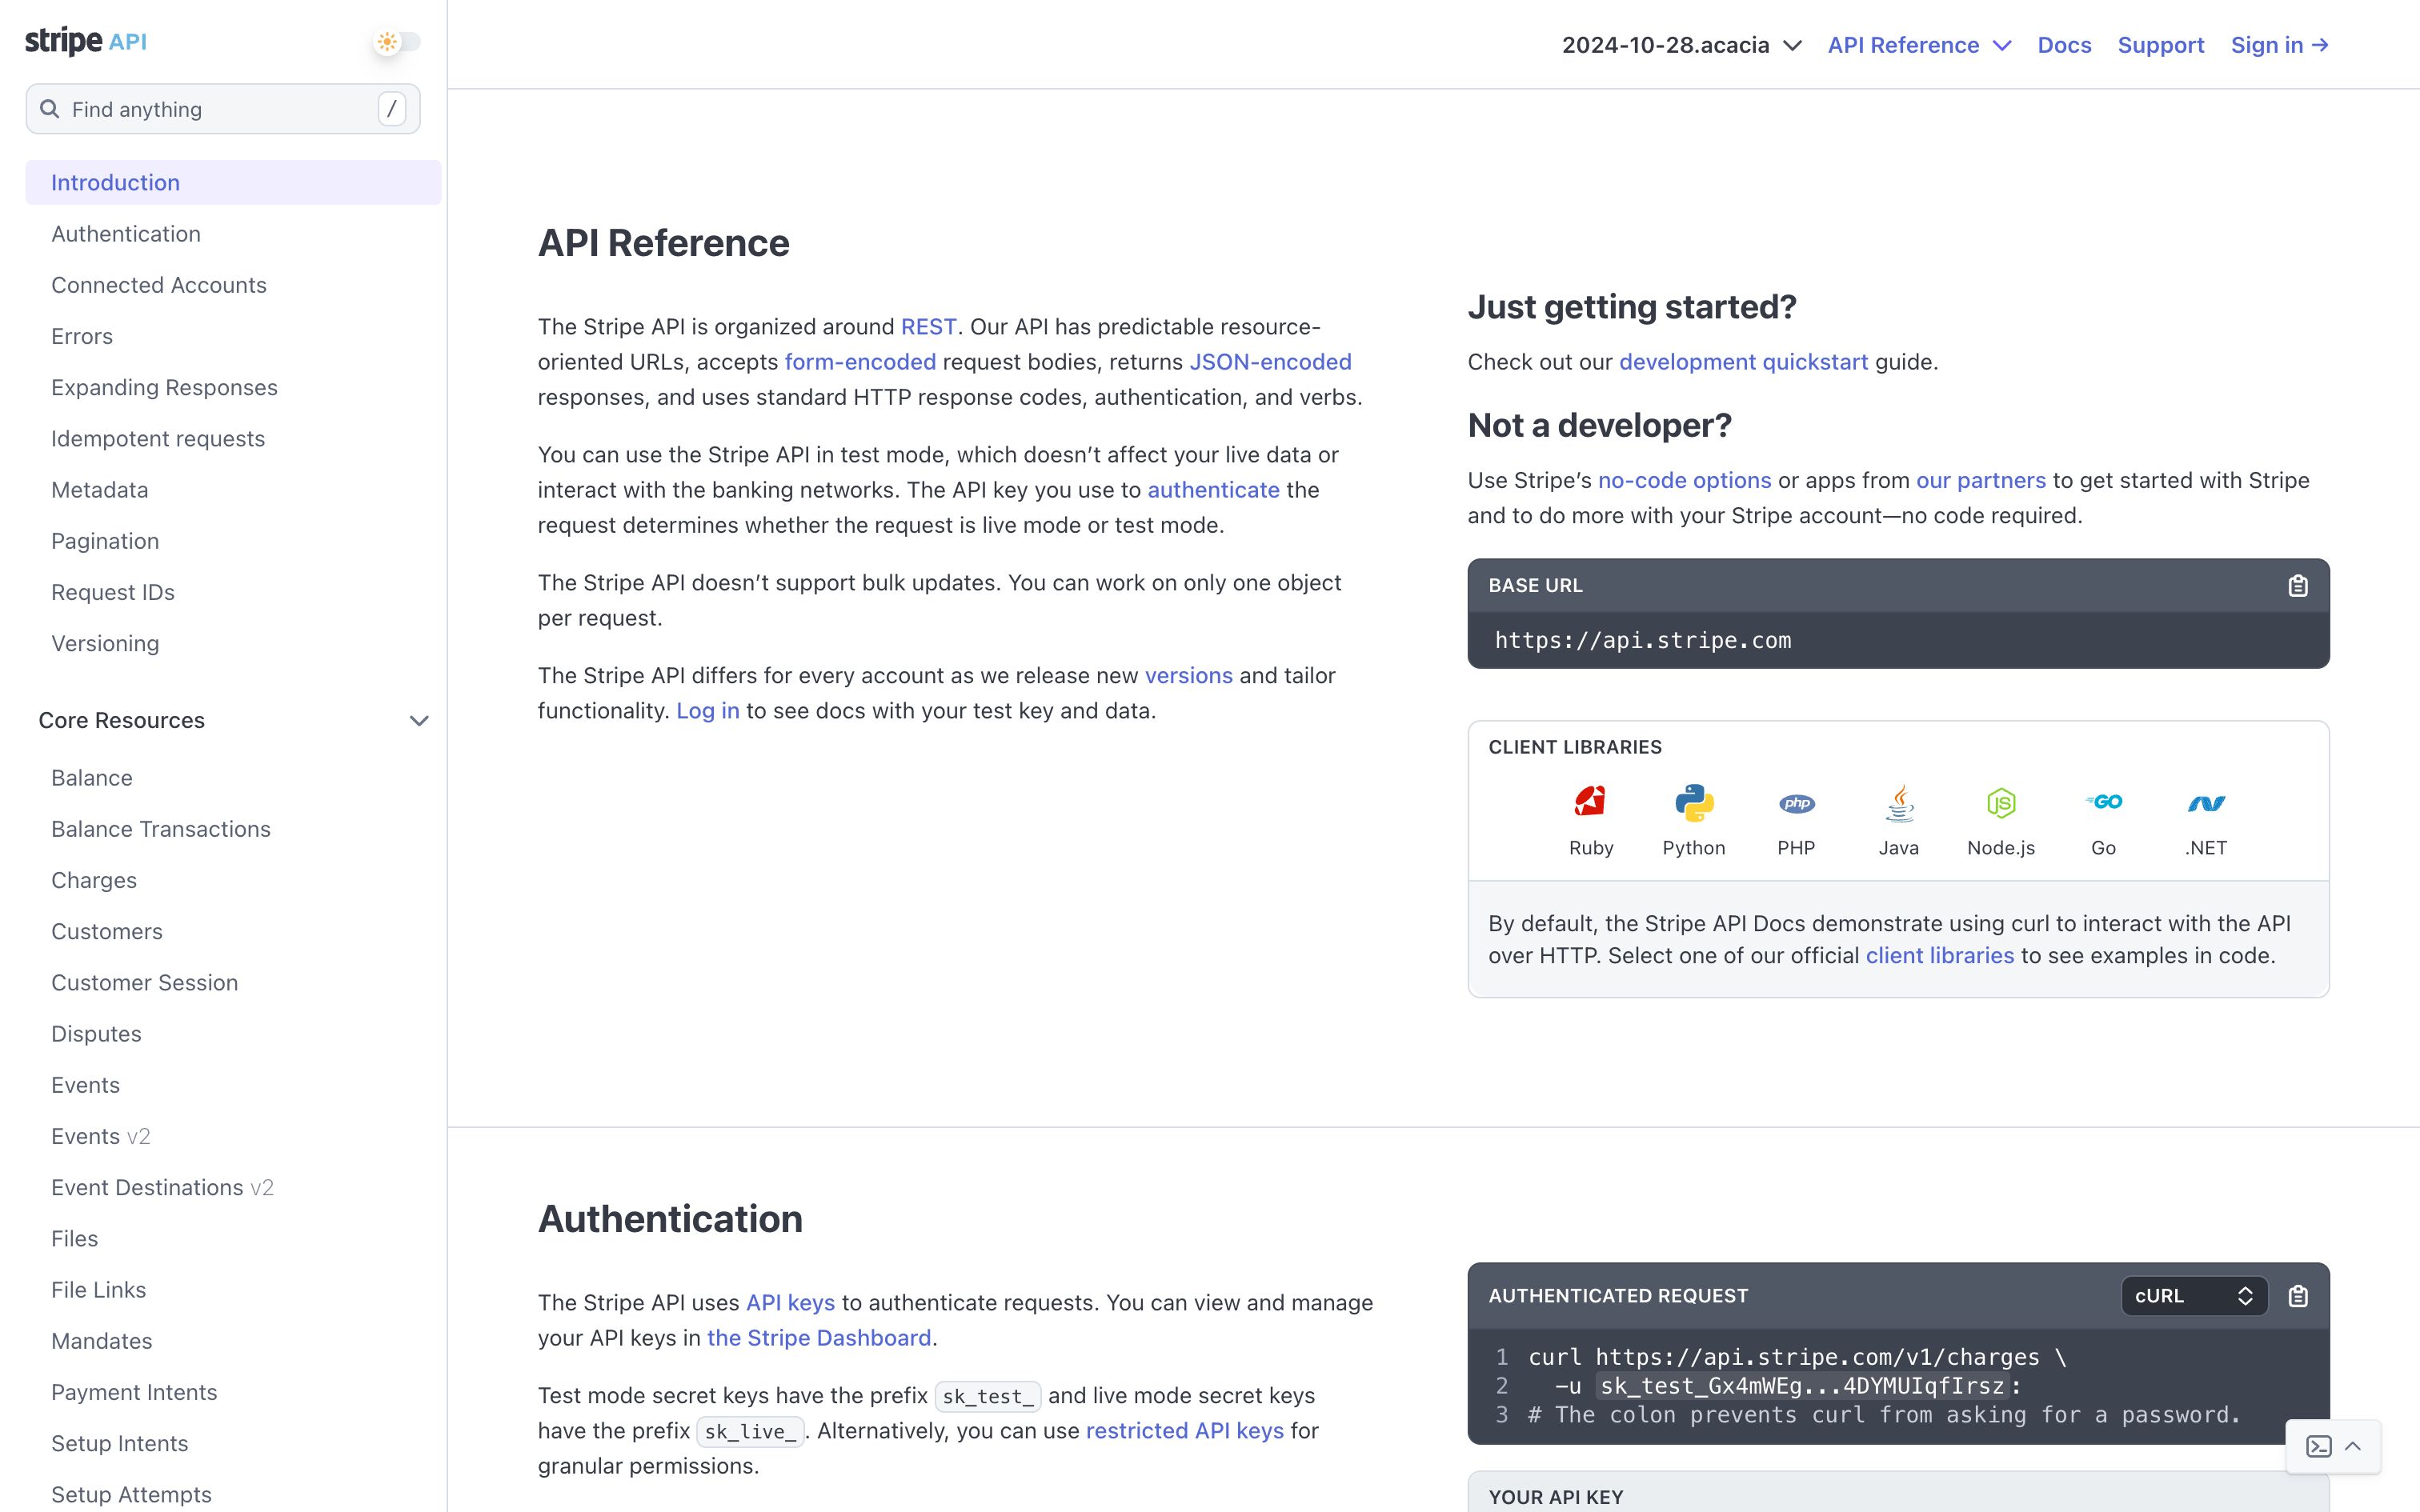The width and height of the screenshot is (2420, 1512).
Task: Click the client libraries link
Action: pos(1940,956)
